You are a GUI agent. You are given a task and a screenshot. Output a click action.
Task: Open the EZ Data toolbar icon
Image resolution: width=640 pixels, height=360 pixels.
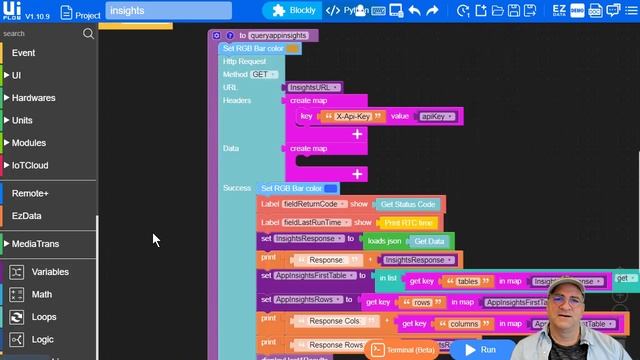click(x=559, y=11)
